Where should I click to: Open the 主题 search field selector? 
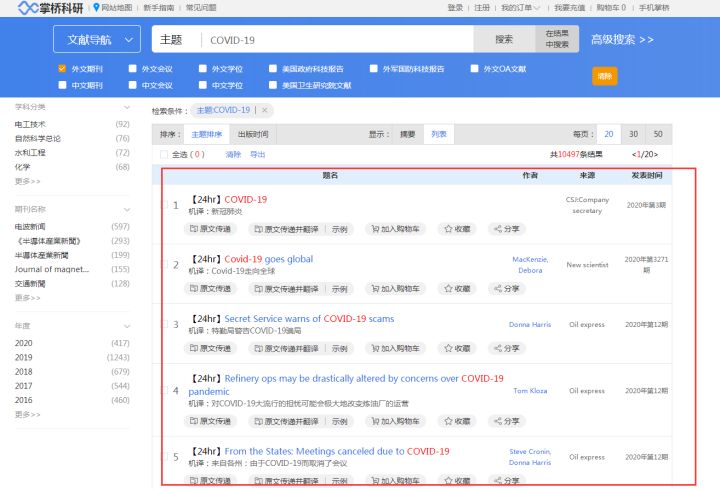171,39
